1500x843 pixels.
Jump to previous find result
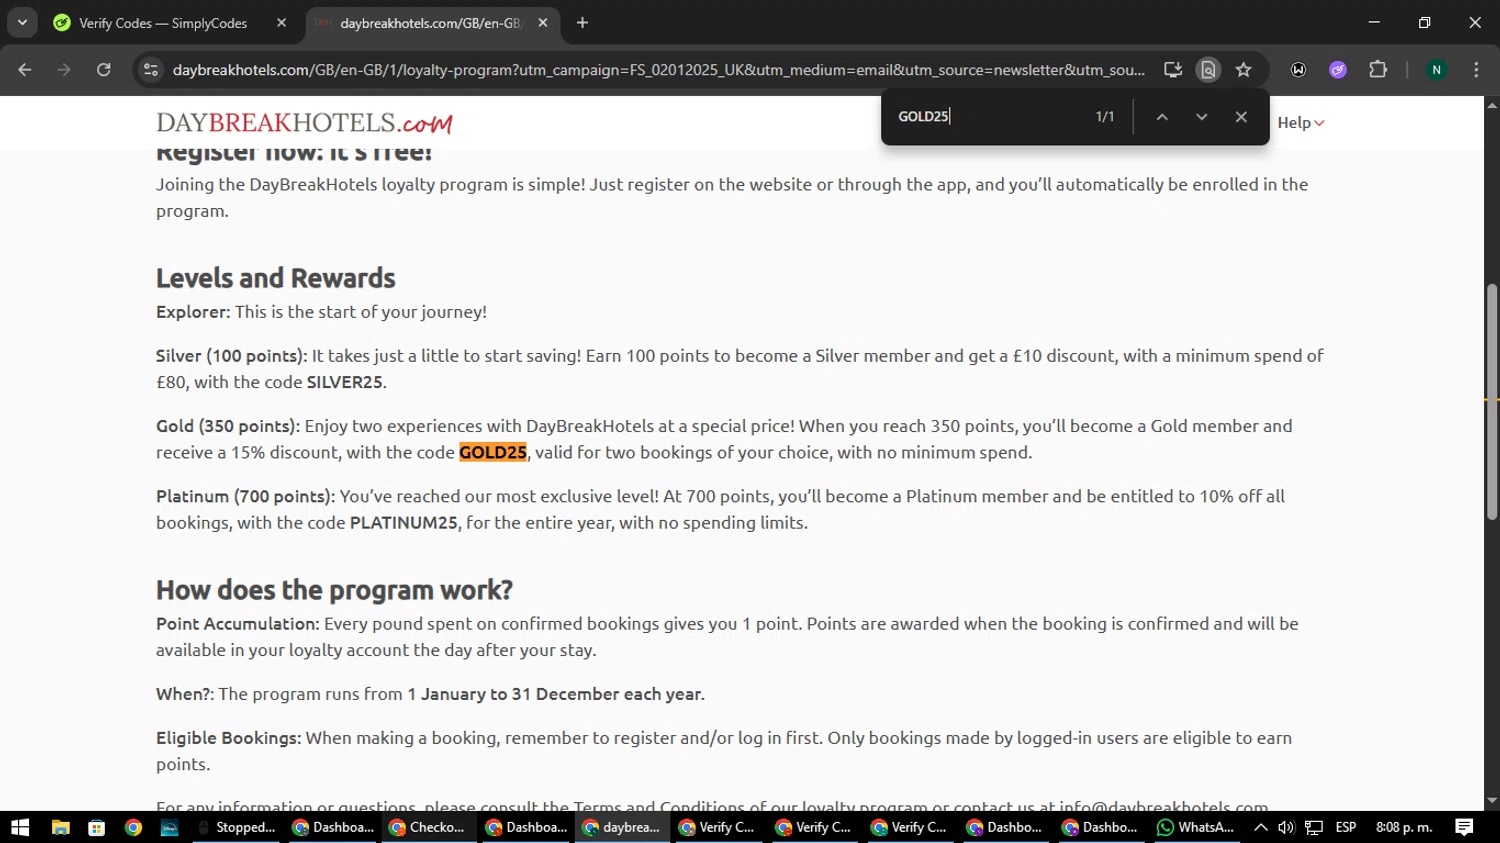tap(1162, 117)
